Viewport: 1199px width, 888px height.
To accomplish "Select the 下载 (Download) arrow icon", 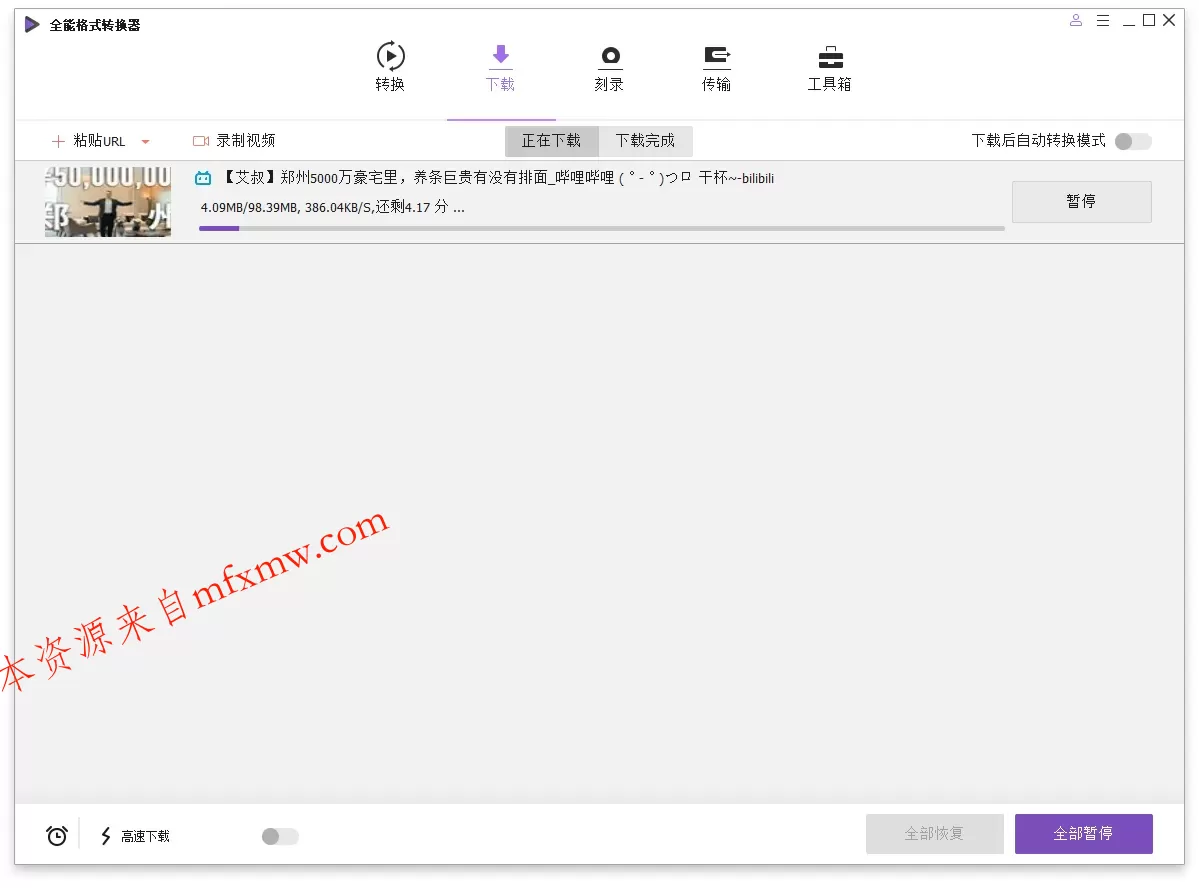I will pyautogui.click(x=500, y=56).
